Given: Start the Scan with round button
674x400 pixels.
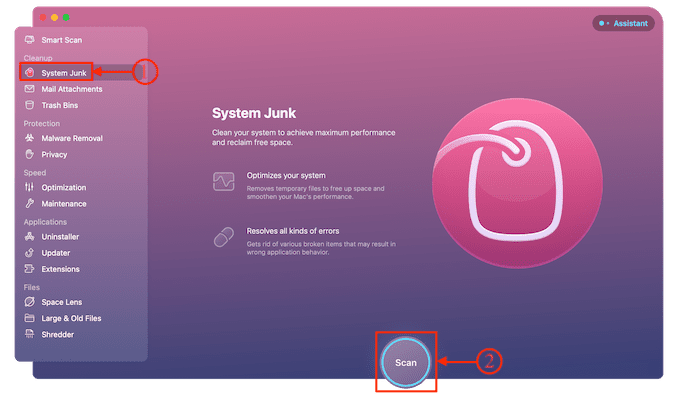Looking at the screenshot, I should tap(405, 362).
